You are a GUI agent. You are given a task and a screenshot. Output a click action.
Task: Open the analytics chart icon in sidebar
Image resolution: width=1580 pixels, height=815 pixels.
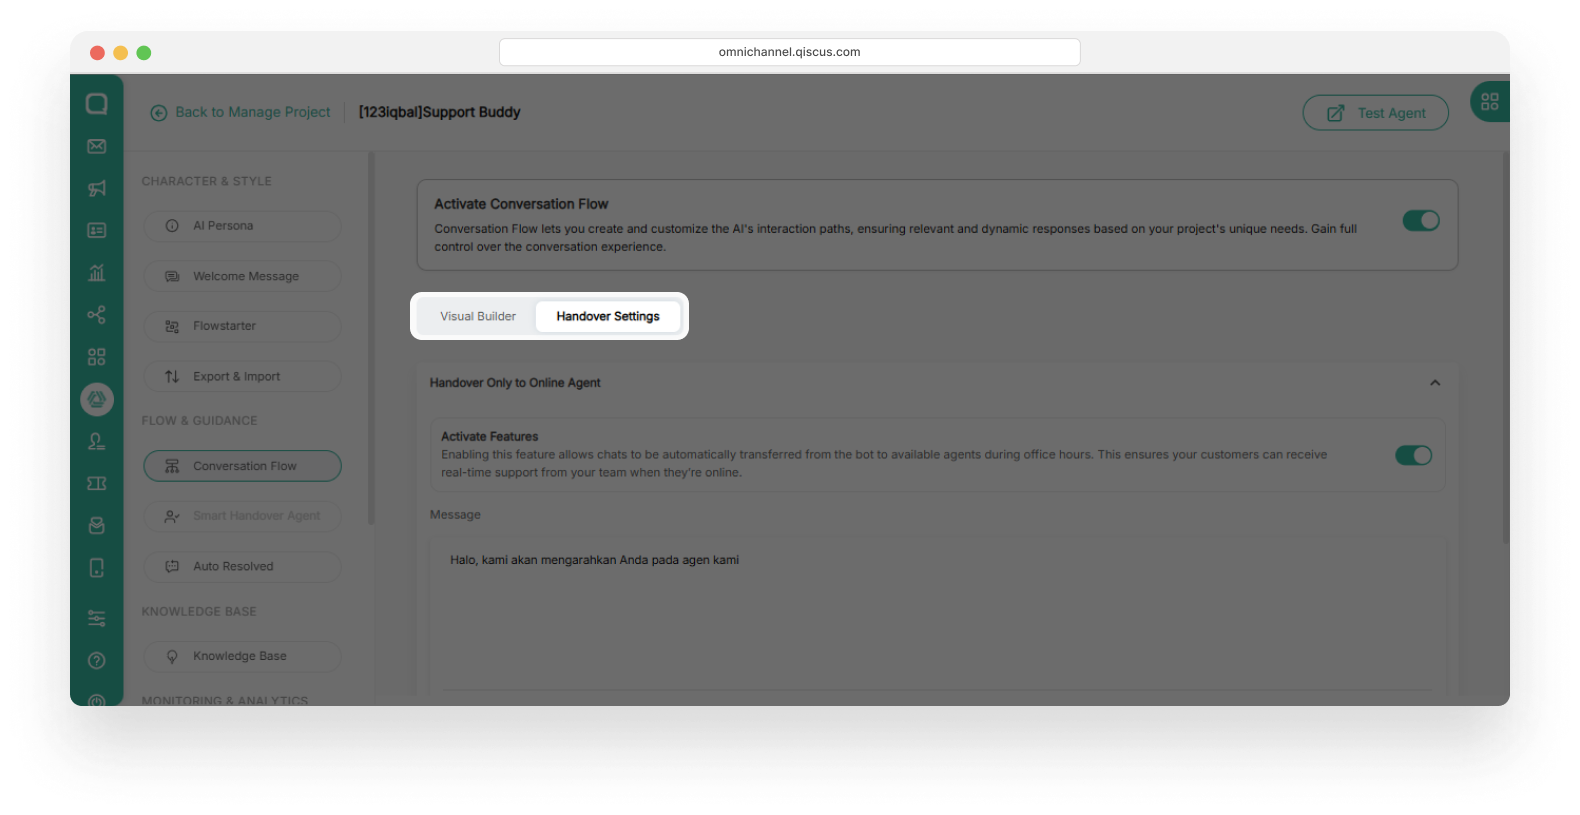tap(97, 273)
